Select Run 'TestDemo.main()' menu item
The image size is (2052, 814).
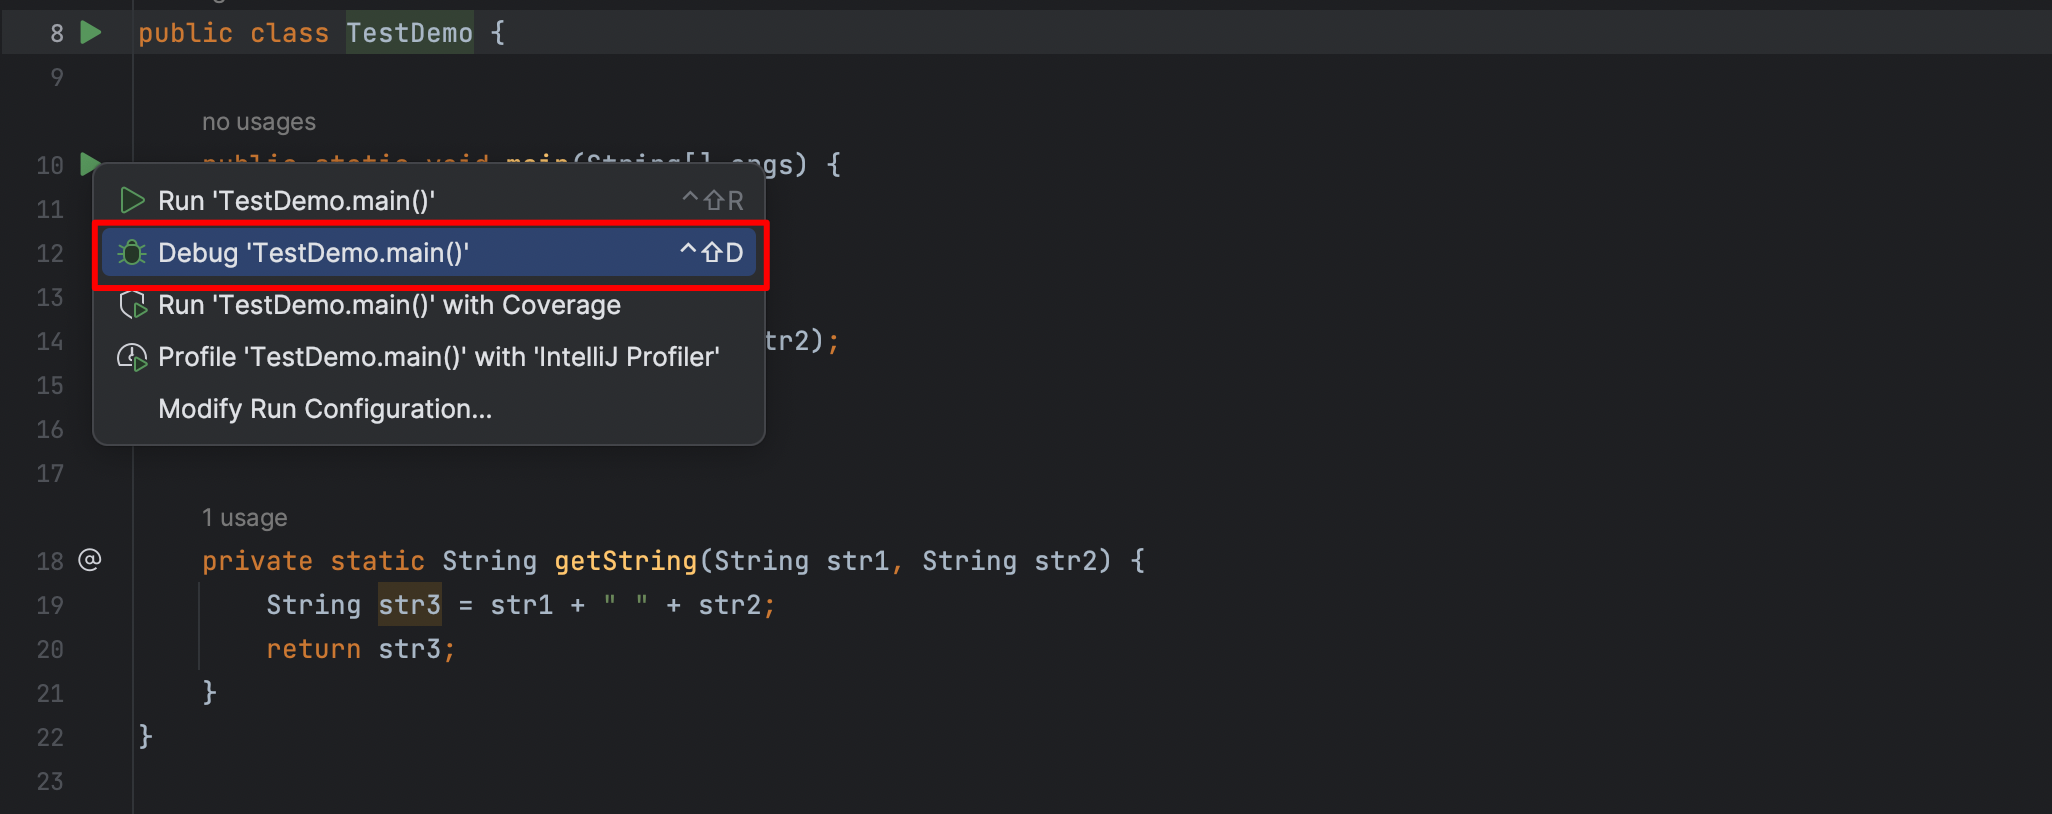tap(296, 201)
